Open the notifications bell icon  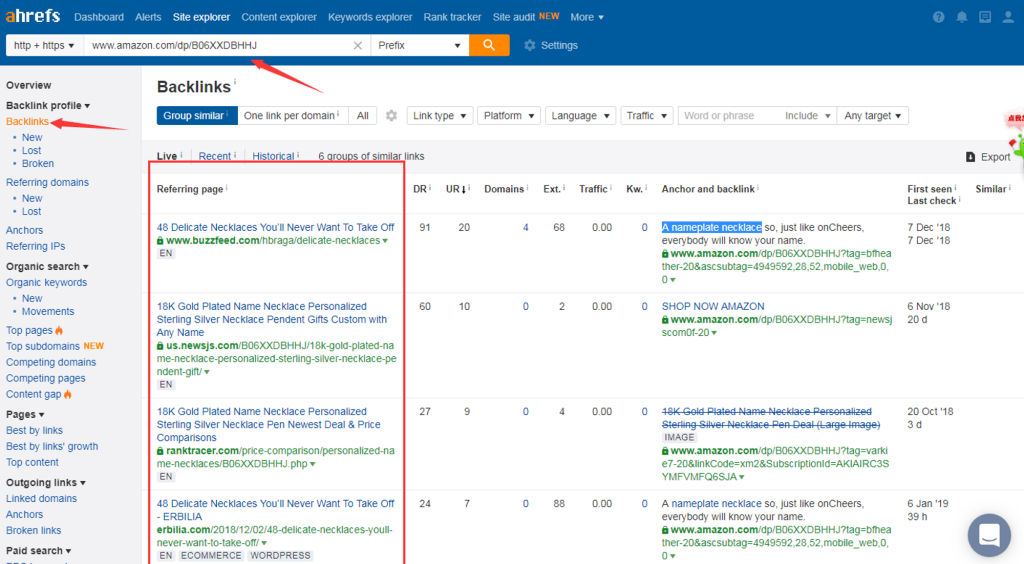(x=962, y=18)
